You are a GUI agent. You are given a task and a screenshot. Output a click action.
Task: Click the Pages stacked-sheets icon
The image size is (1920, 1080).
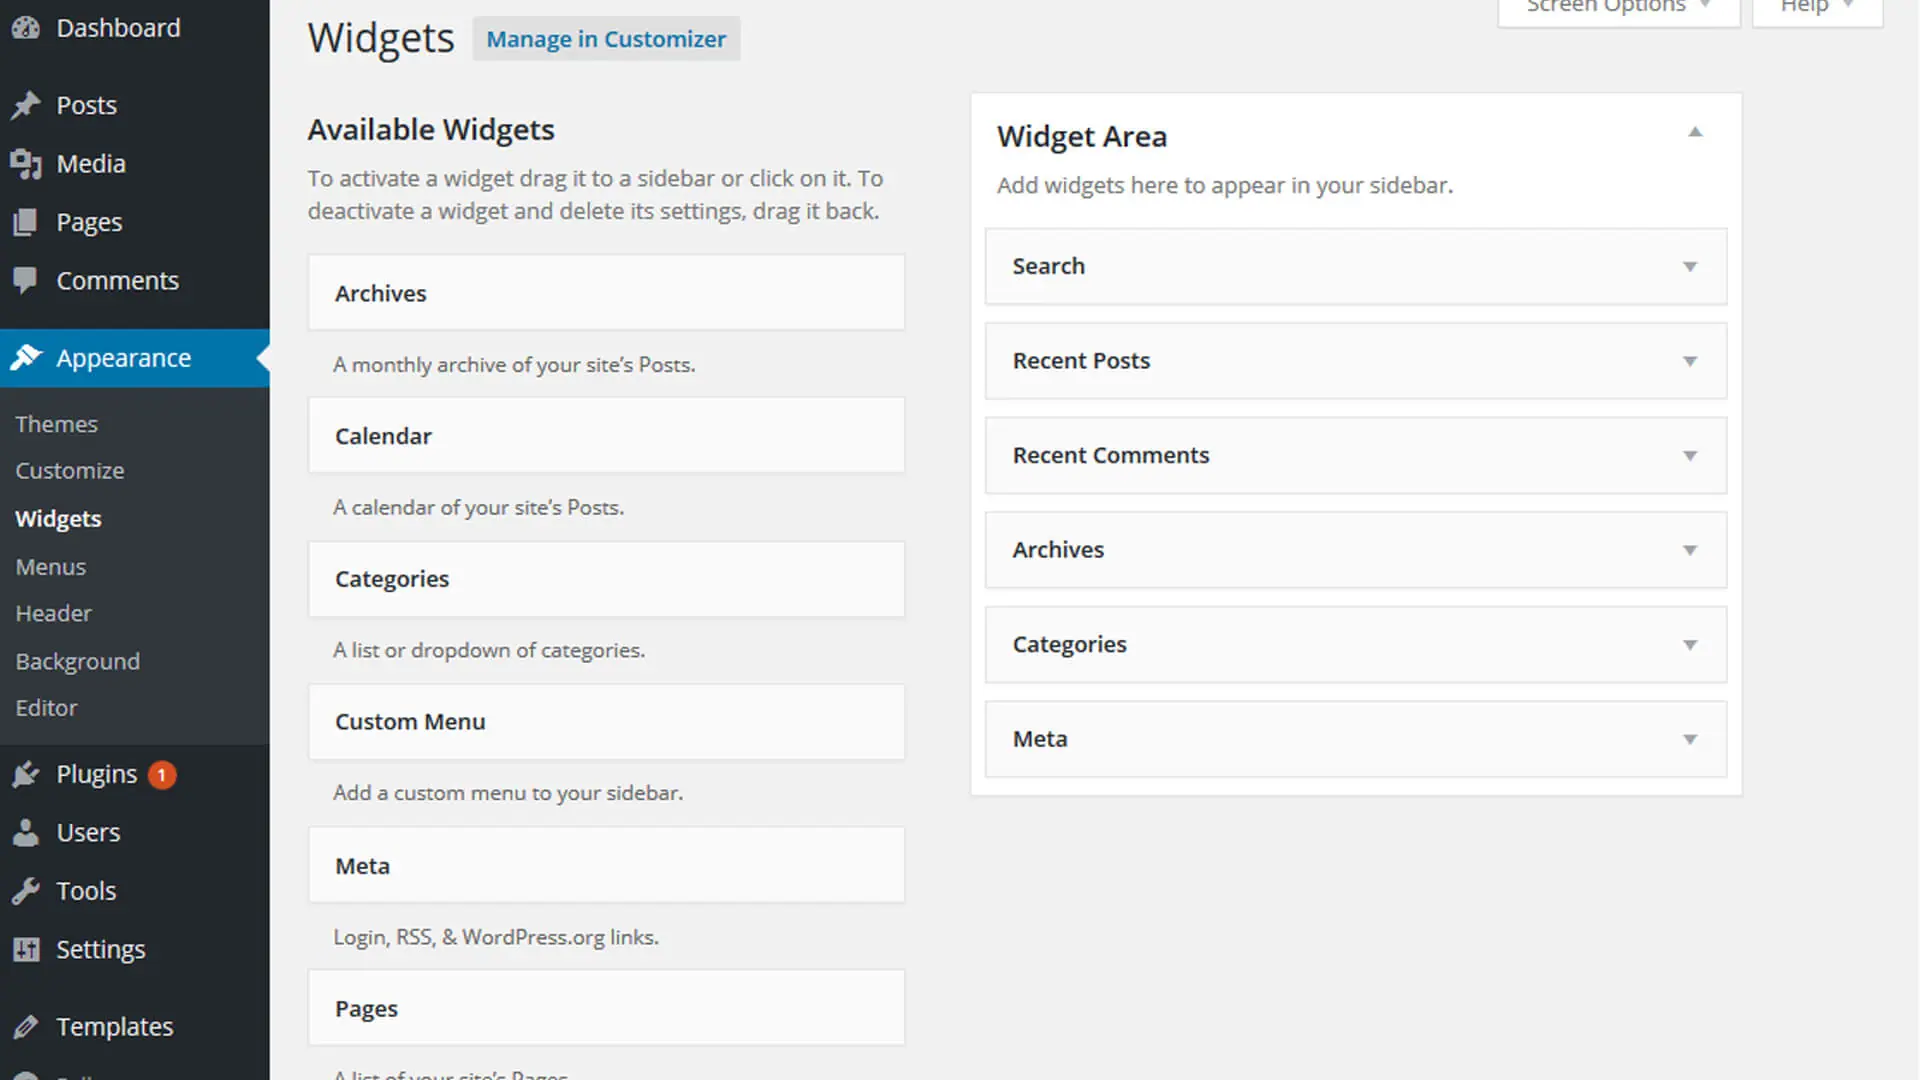click(26, 222)
